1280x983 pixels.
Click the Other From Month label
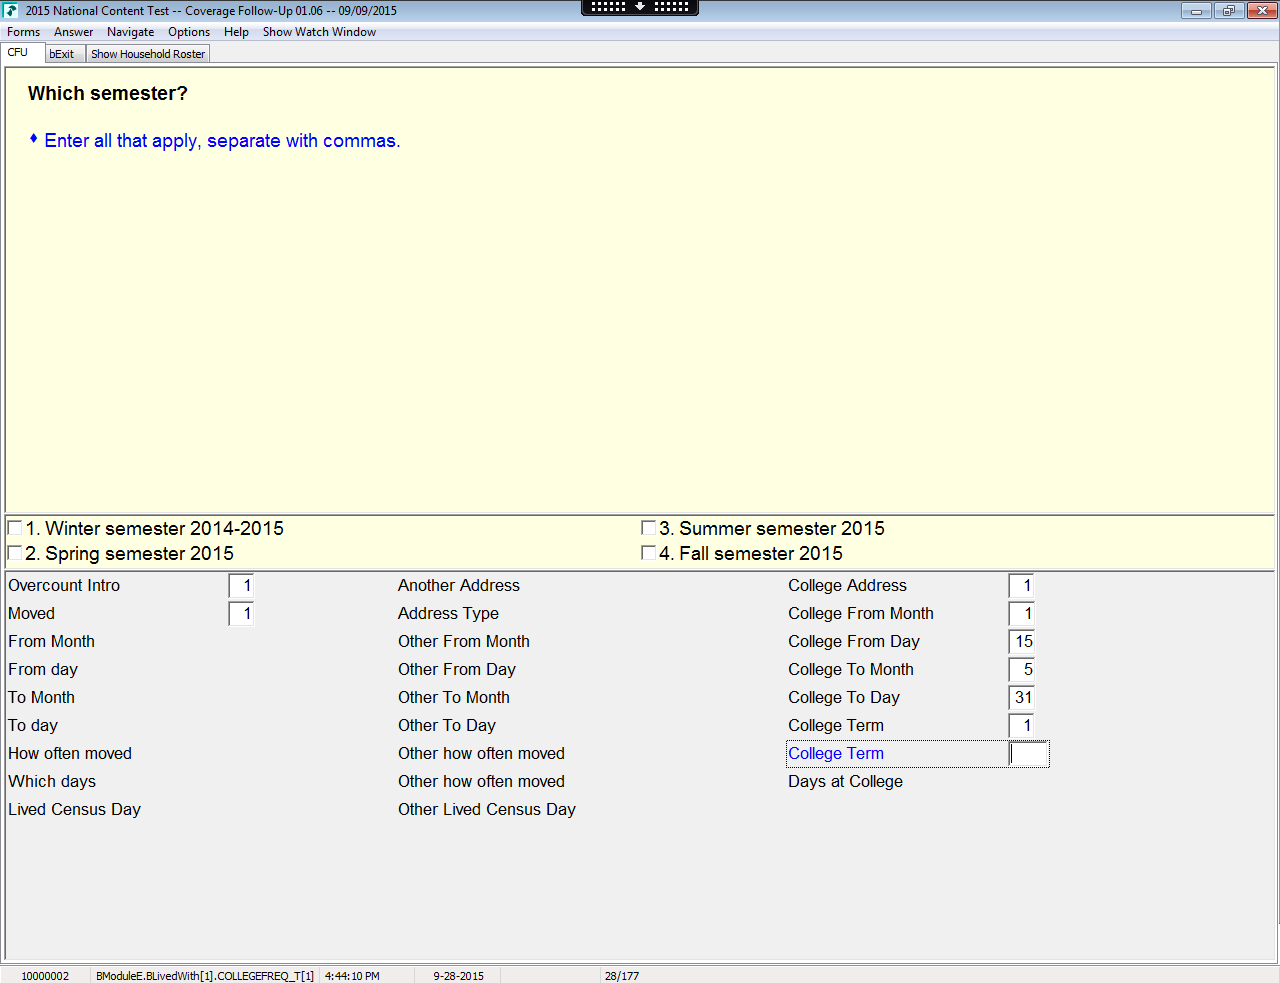click(464, 642)
